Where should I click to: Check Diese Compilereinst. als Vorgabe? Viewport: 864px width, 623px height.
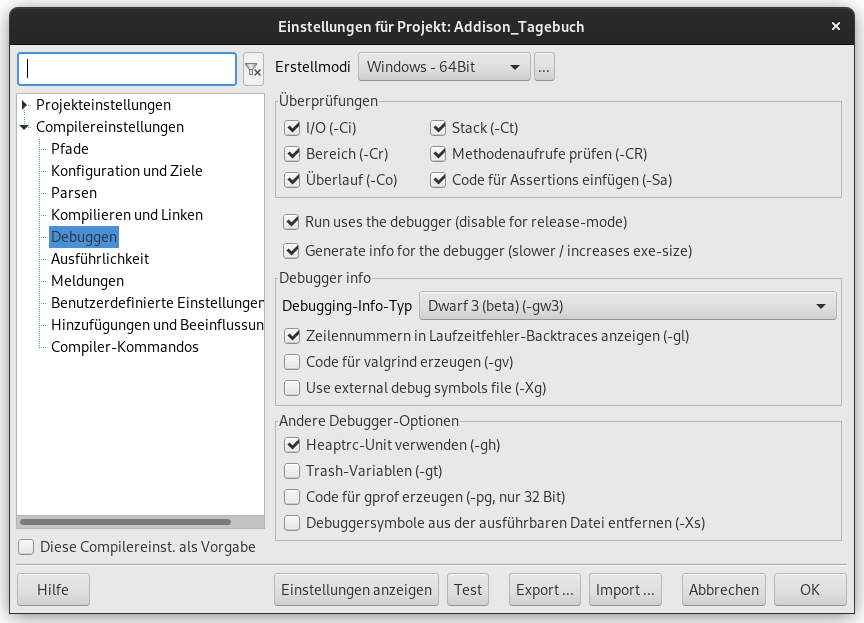(27, 547)
